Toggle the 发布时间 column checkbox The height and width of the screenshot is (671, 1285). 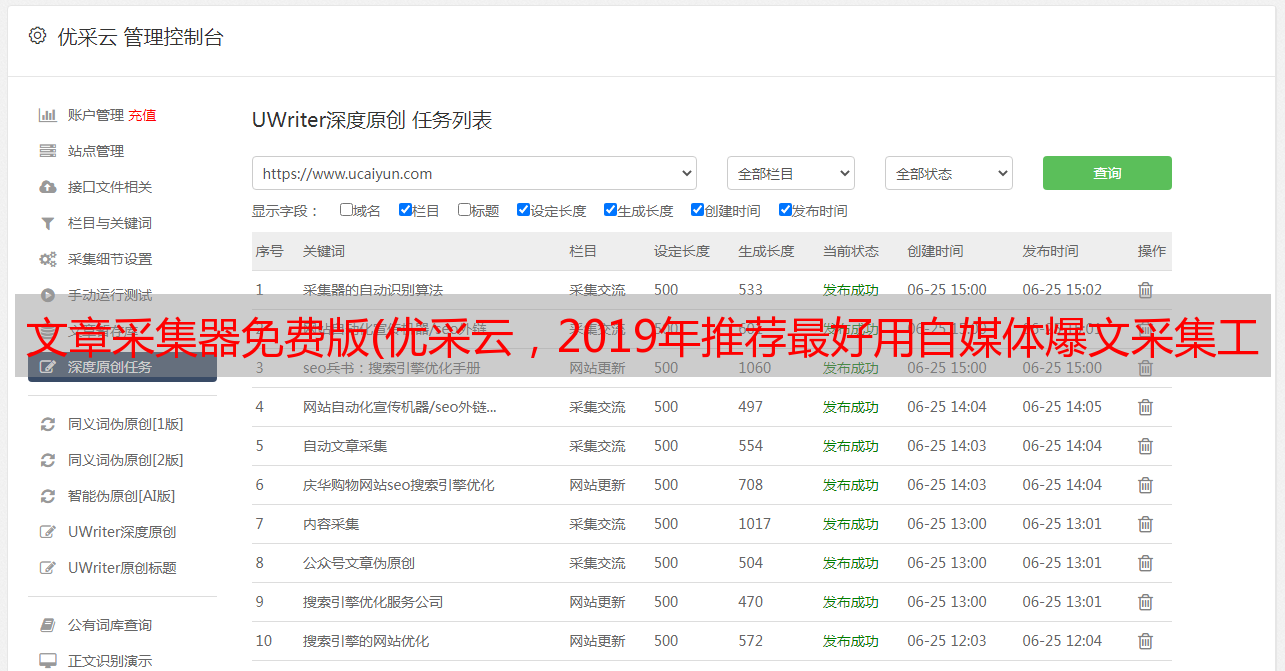point(785,210)
